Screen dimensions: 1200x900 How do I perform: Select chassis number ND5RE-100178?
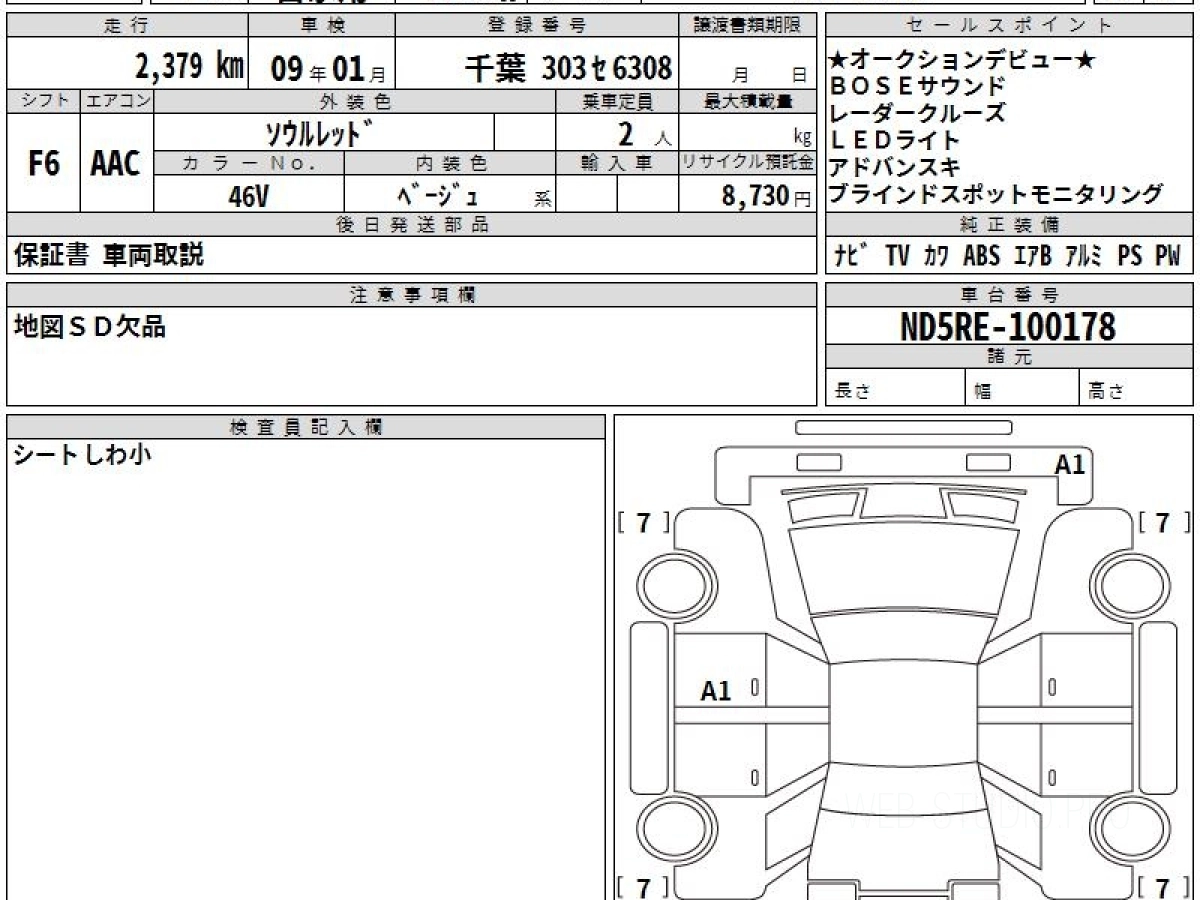[1008, 326]
